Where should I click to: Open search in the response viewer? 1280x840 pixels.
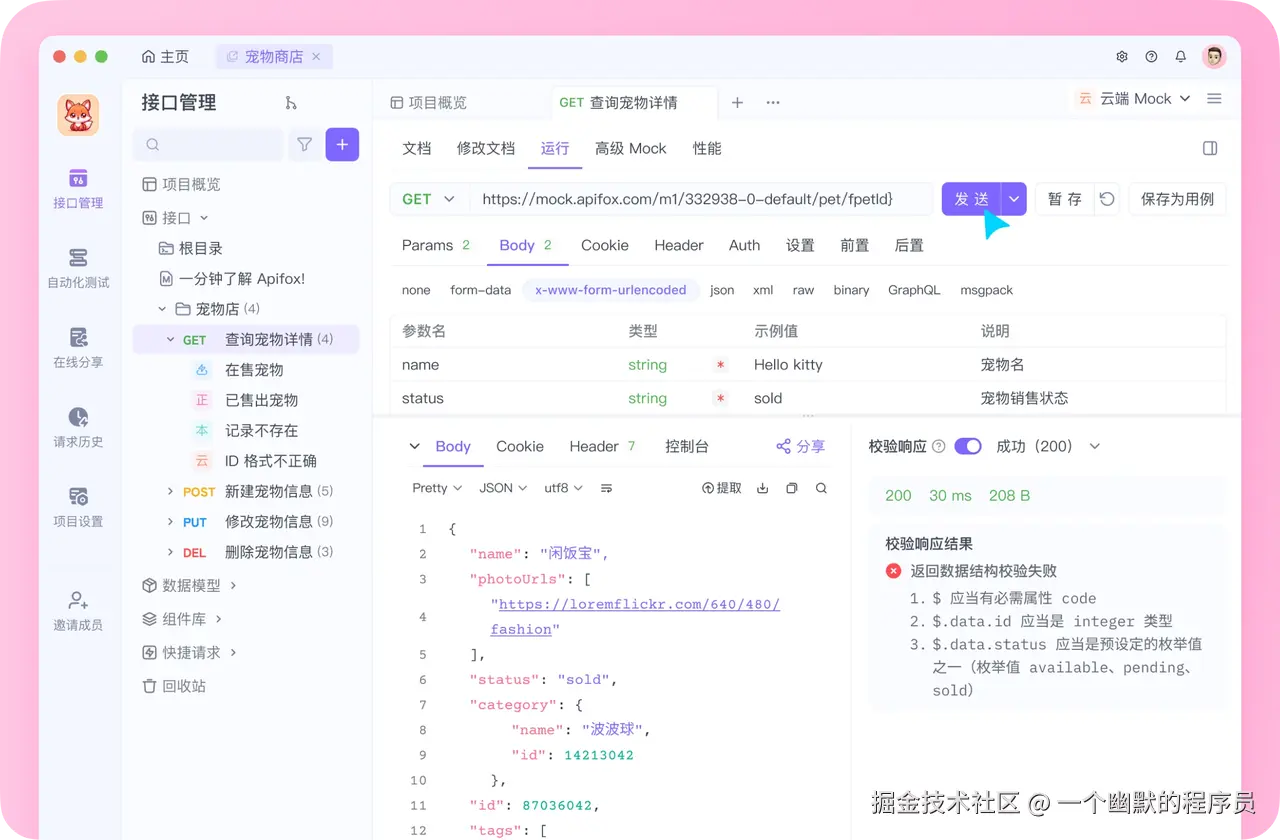coord(820,488)
